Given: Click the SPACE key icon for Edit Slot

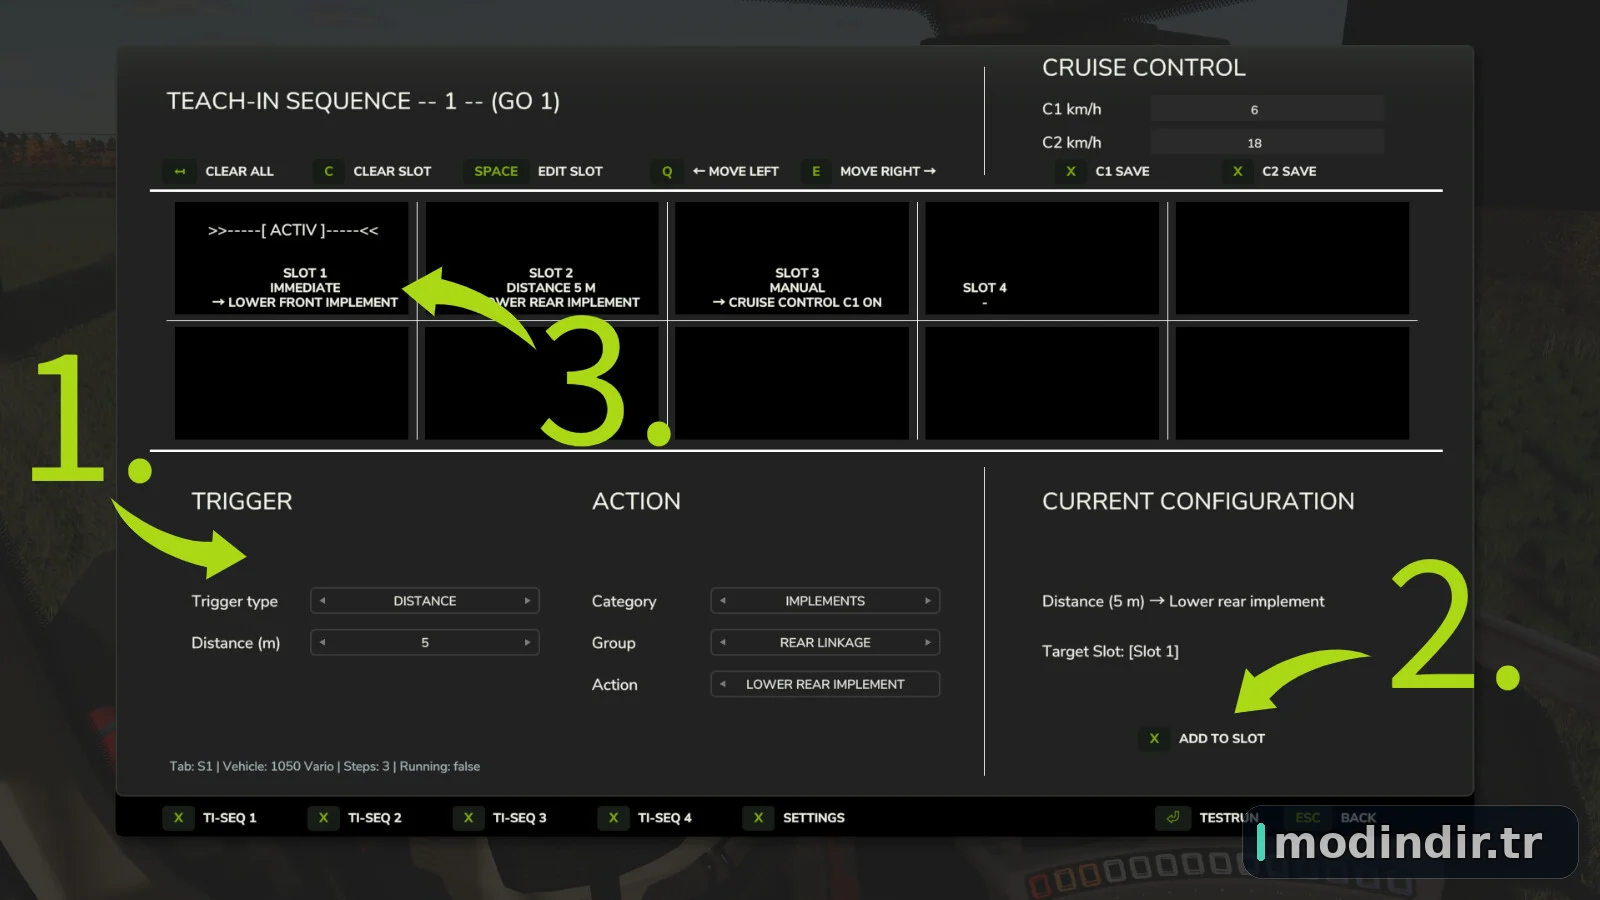Looking at the screenshot, I should click(x=496, y=171).
